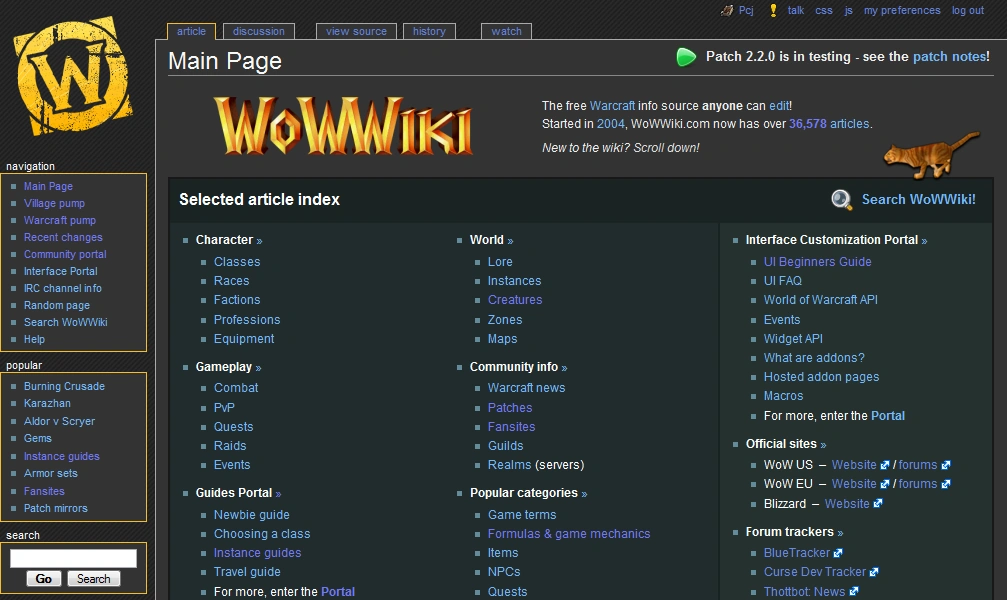Open Formulas & game mechanics link

[x=569, y=534]
